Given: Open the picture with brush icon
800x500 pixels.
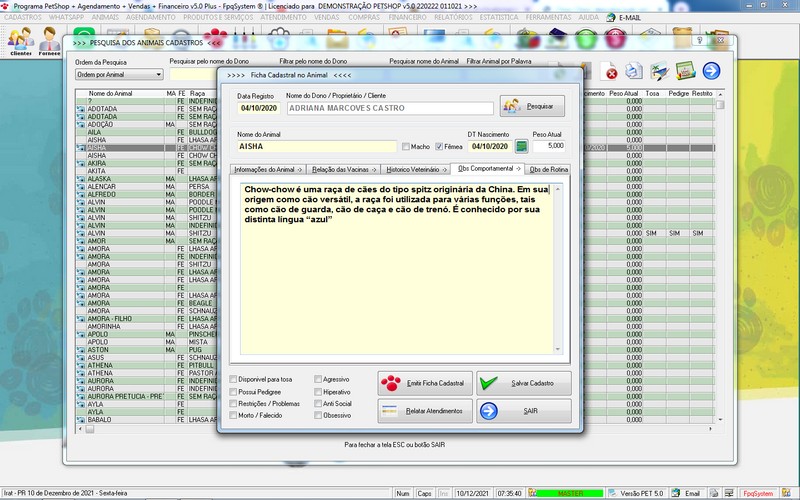Looking at the screenshot, I should tap(659, 71).
